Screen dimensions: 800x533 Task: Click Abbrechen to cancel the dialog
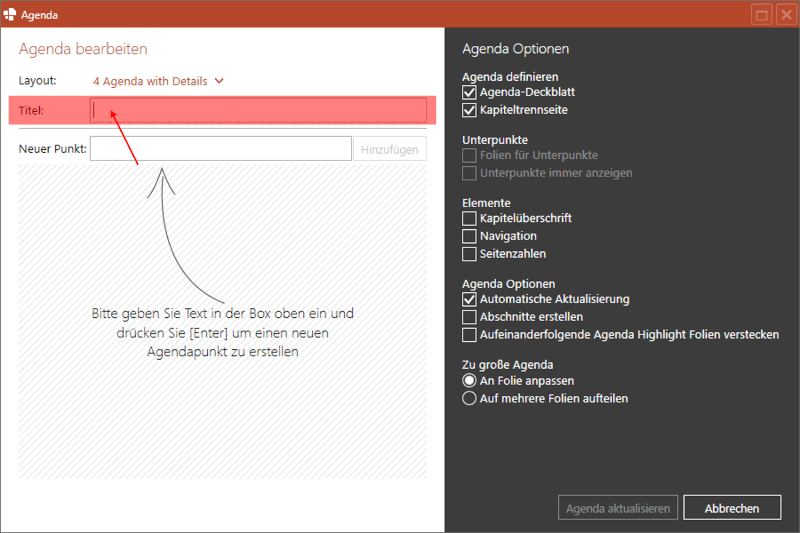tap(733, 508)
